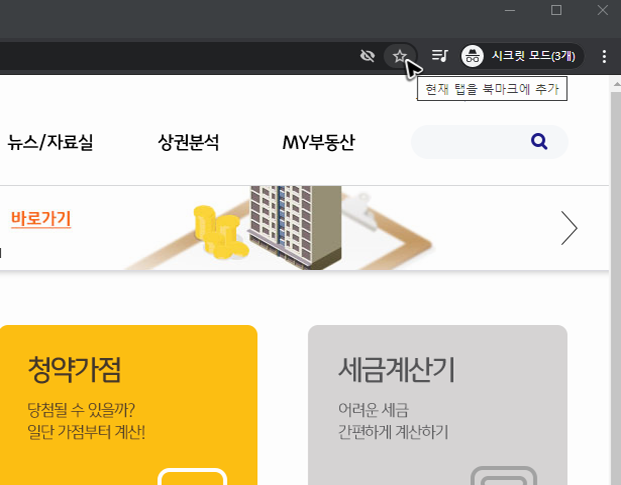621x485 pixels.
Task: Open the gray 세금계산기 card
Action: 438,405
